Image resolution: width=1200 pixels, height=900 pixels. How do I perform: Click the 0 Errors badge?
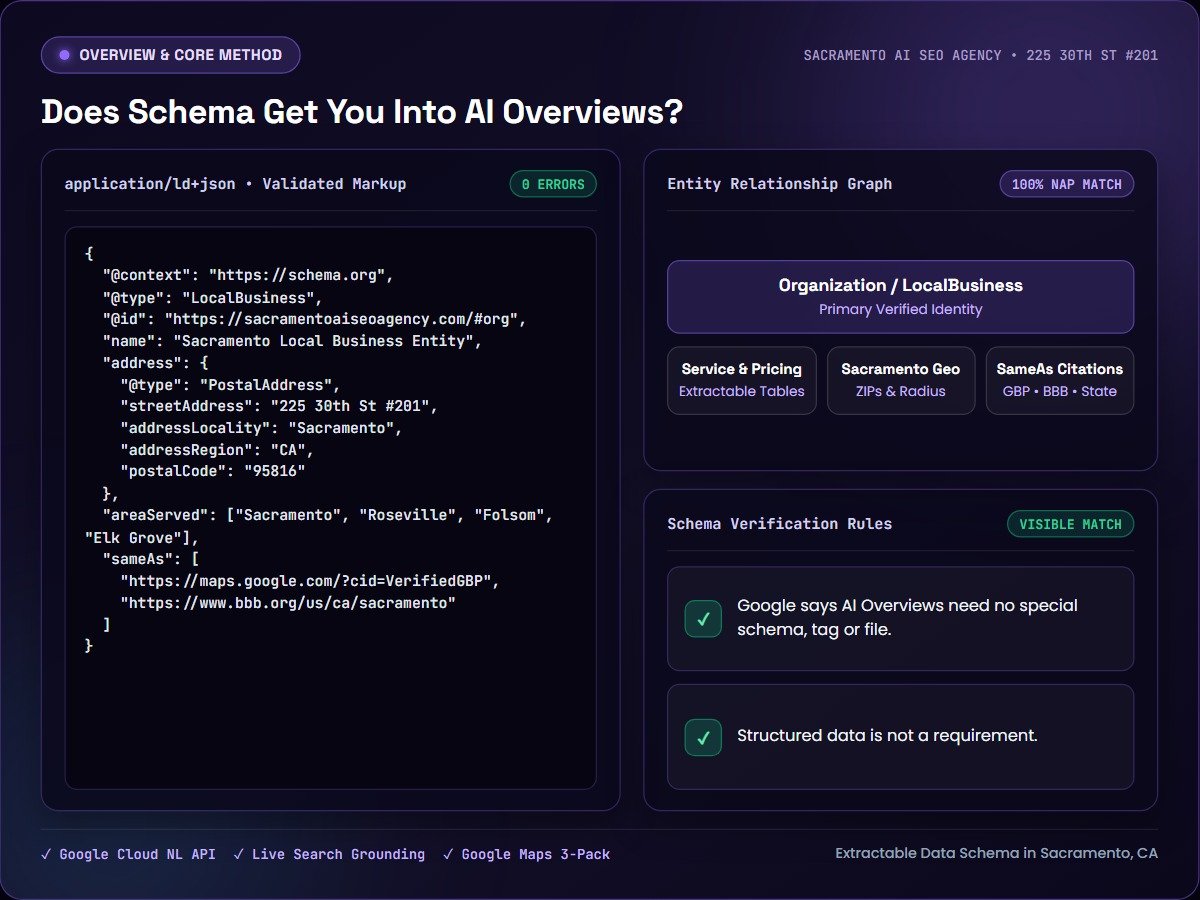(x=553, y=184)
